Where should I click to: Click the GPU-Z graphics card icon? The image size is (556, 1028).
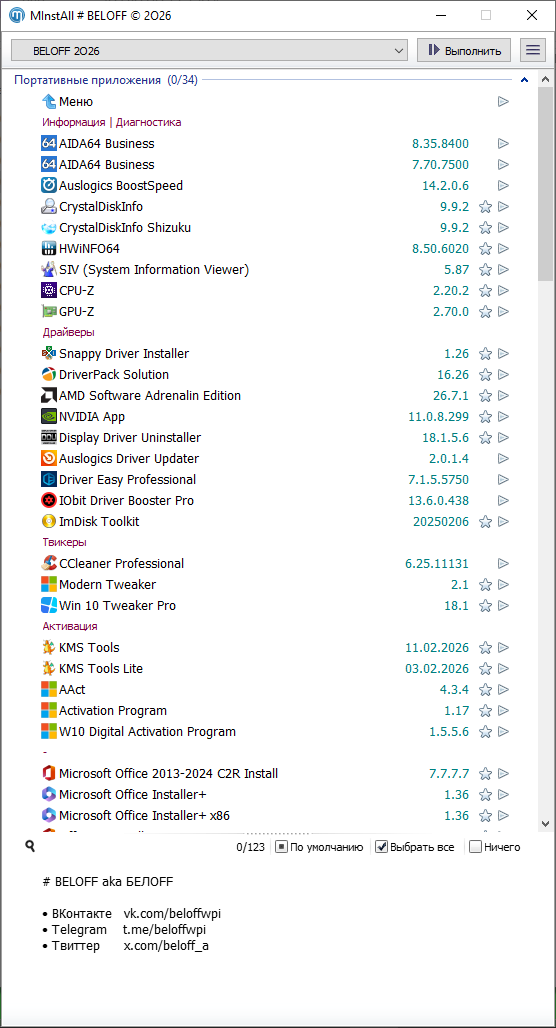[49, 311]
